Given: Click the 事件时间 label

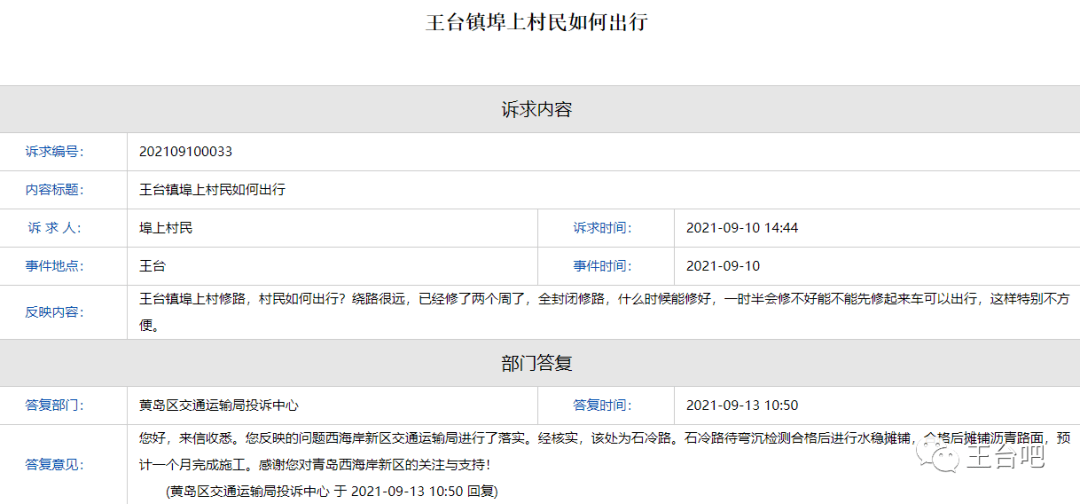Looking at the screenshot, I should pyautogui.click(x=603, y=266).
